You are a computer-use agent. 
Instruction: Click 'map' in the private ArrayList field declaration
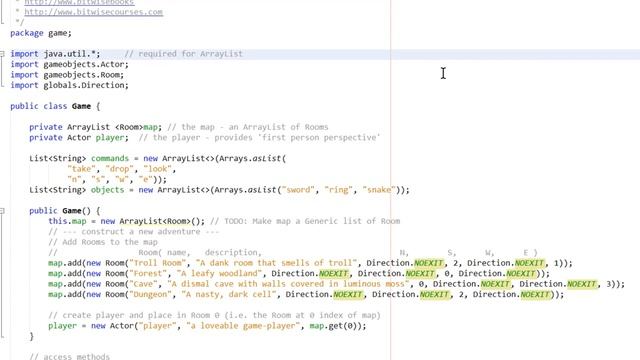151,127
